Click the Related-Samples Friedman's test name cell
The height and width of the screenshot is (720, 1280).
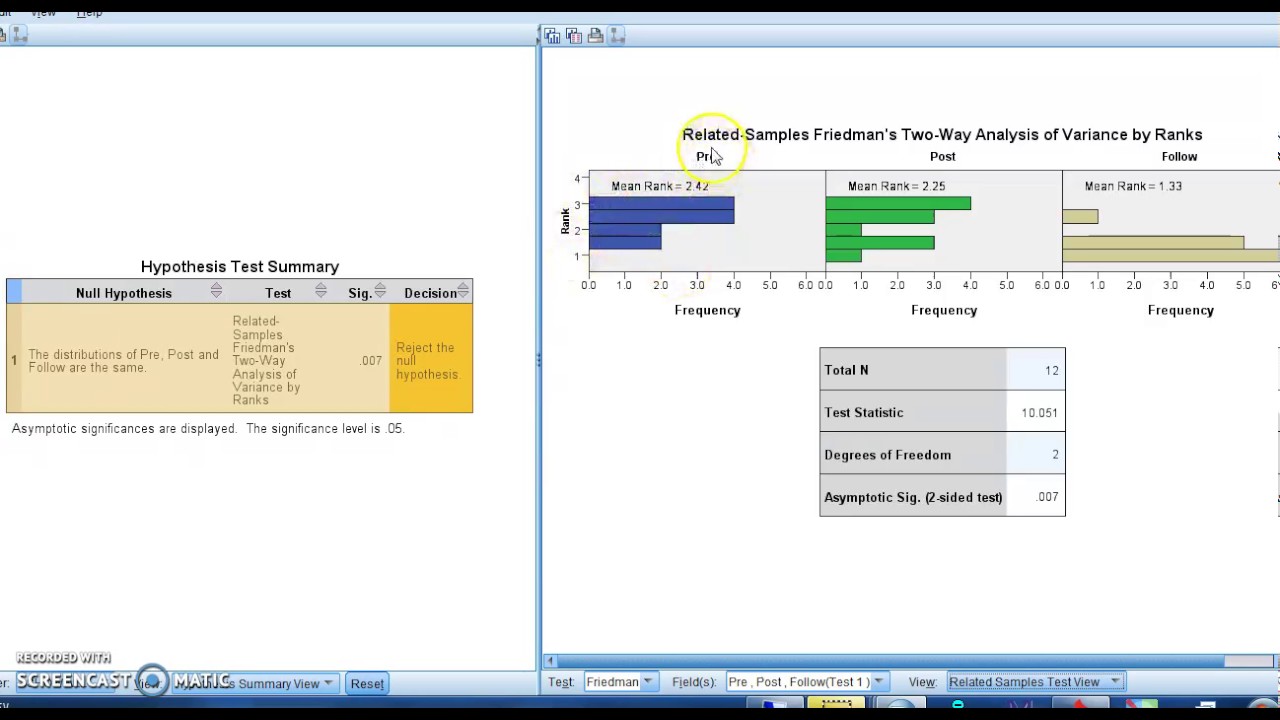coord(267,360)
